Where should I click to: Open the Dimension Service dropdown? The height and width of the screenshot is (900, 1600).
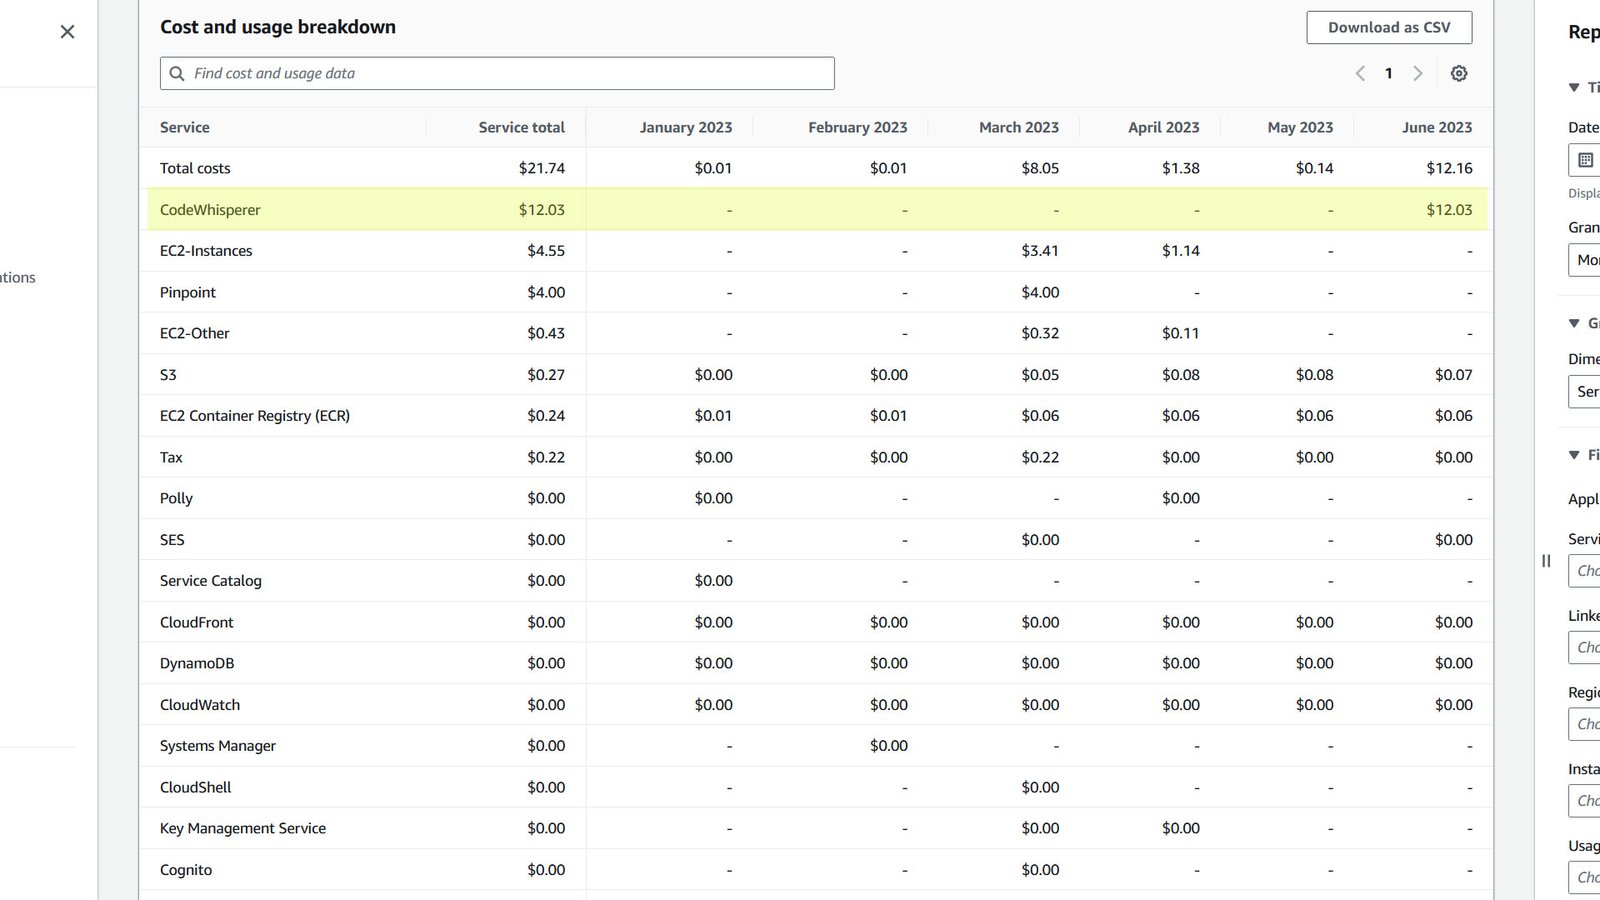pos(1585,392)
